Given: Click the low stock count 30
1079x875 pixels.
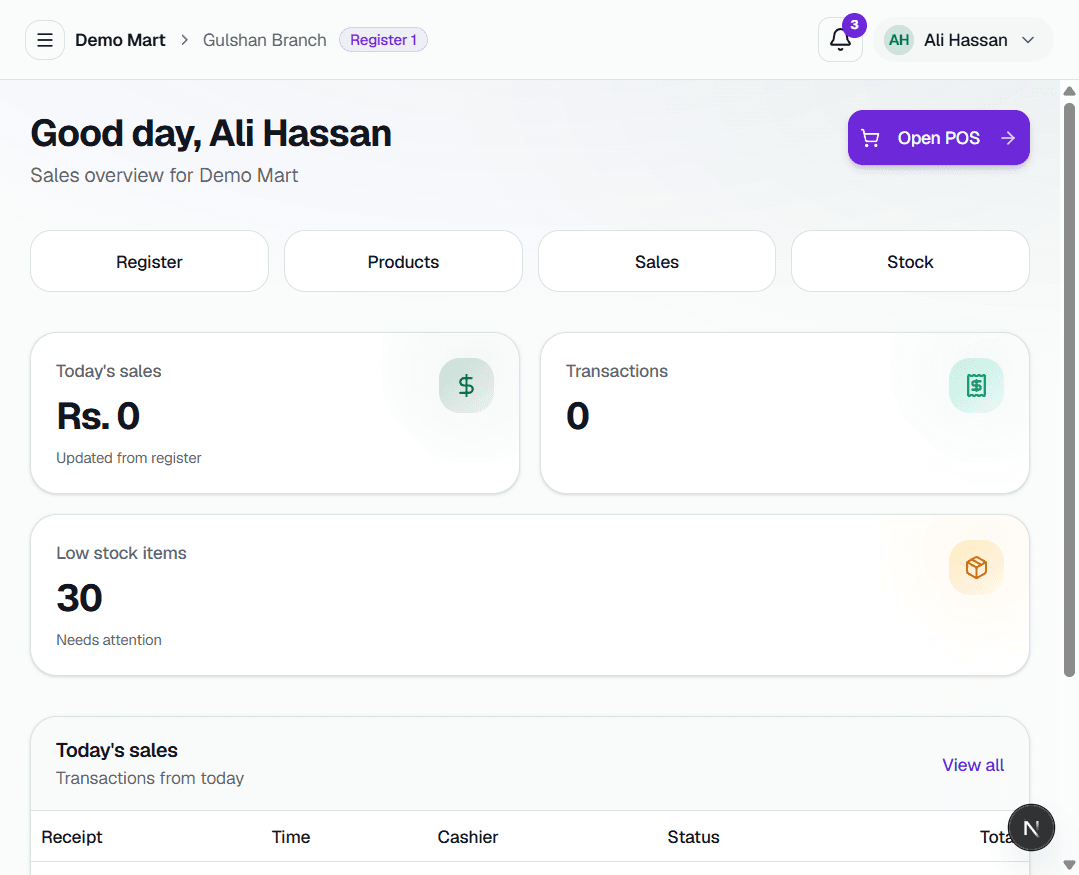Looking at the screenshot, I should pos(80,598).
